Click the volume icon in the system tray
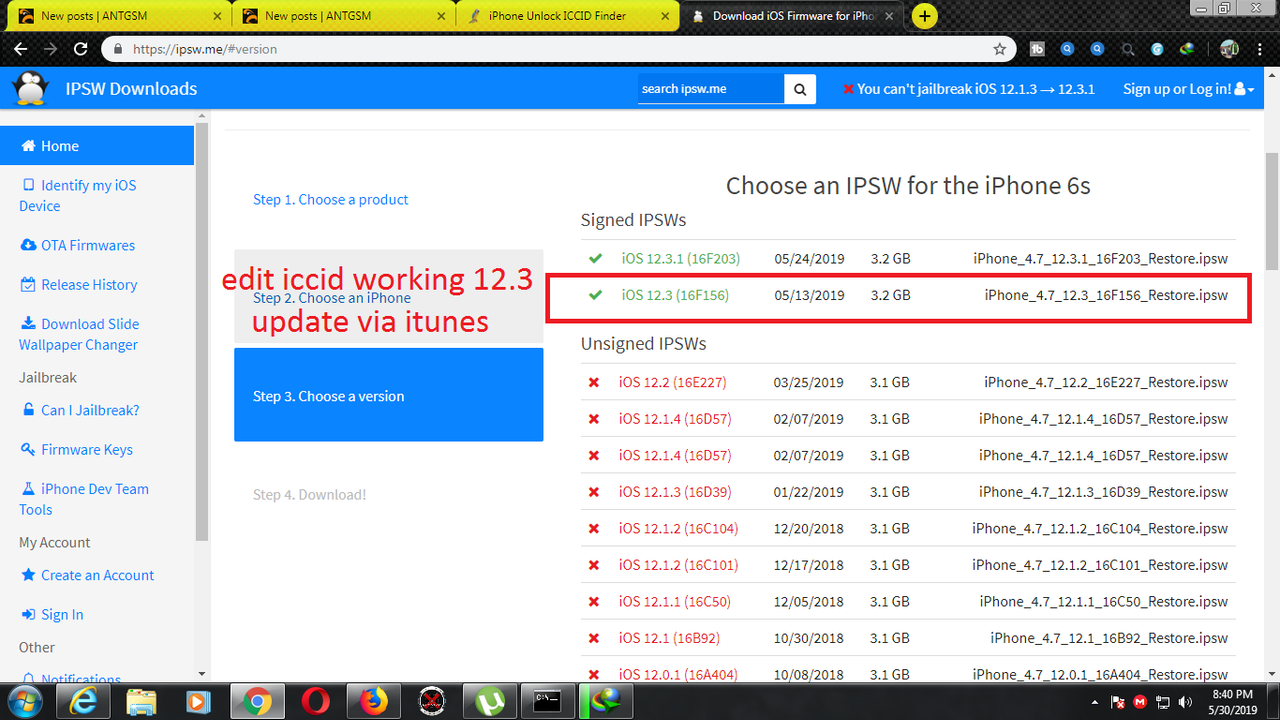This screenshot has width=1280, height=720. pos(1186,702)
